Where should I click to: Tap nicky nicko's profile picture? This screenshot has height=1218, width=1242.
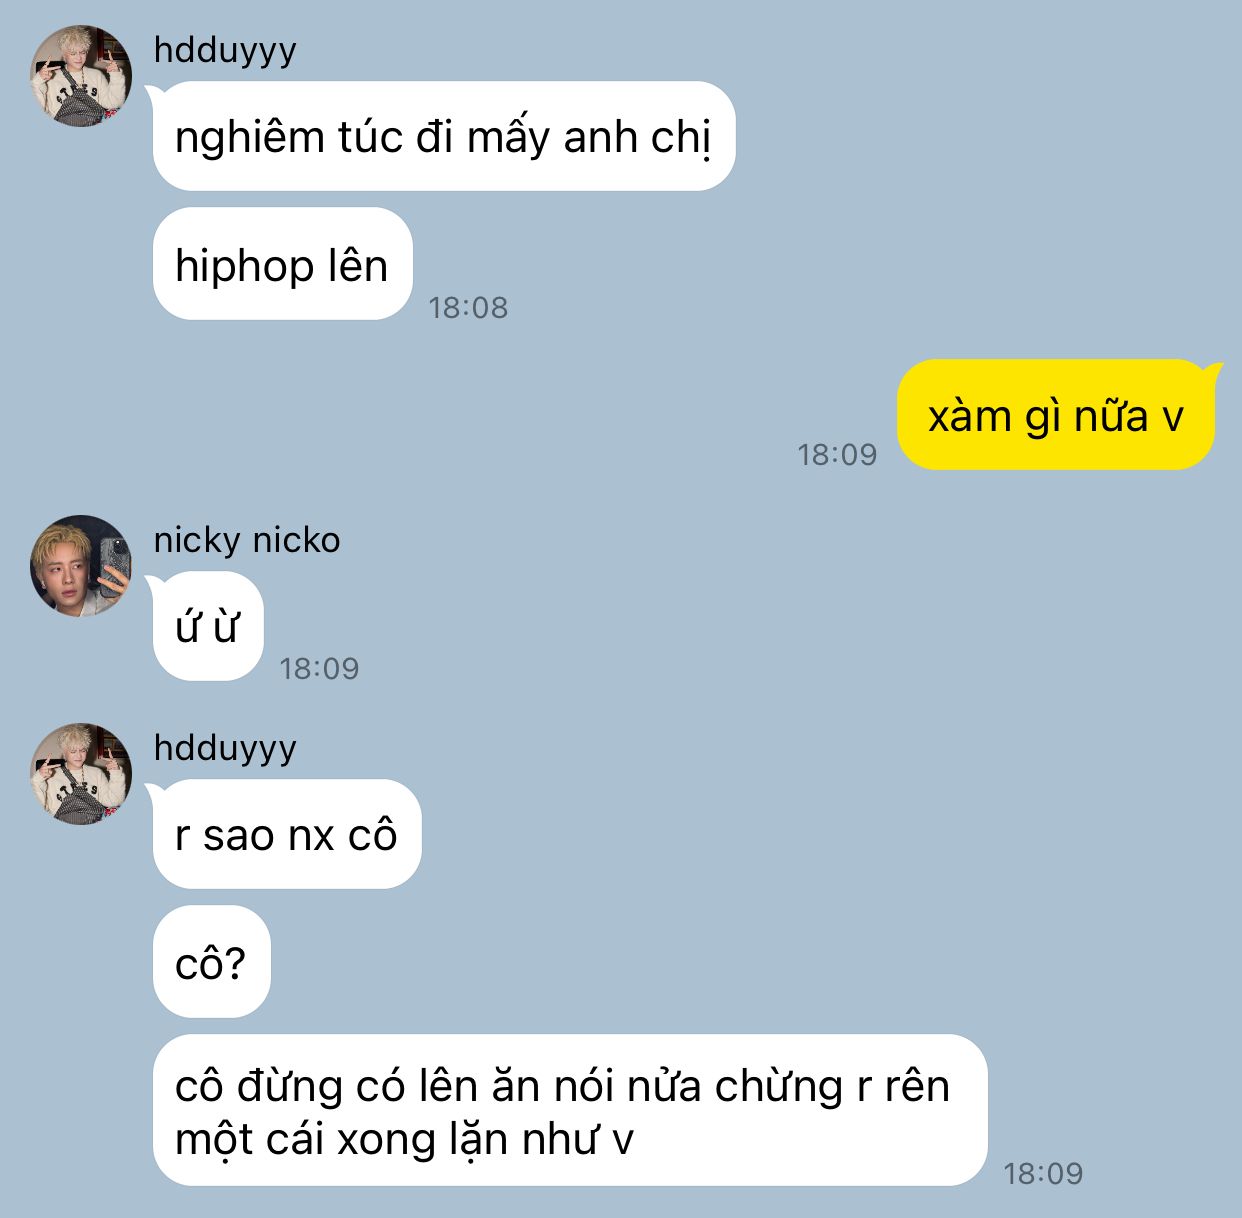click(x=81, y=566)
